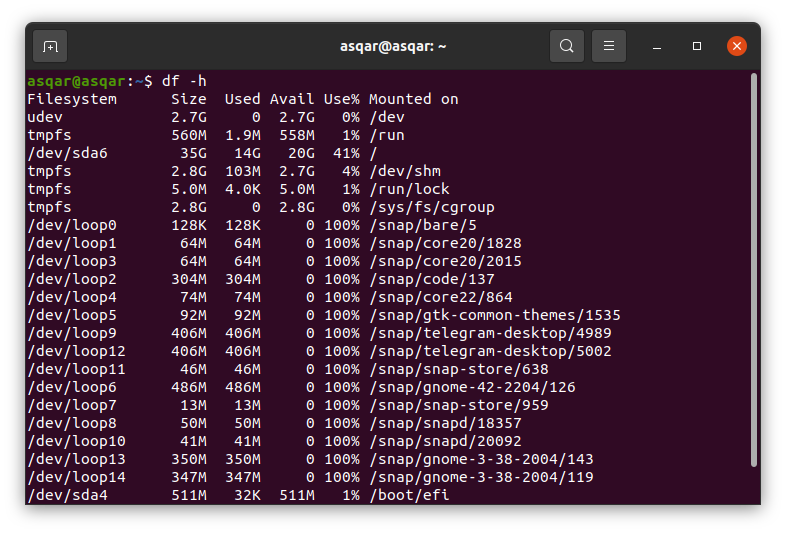Close the terminal window

737,46
